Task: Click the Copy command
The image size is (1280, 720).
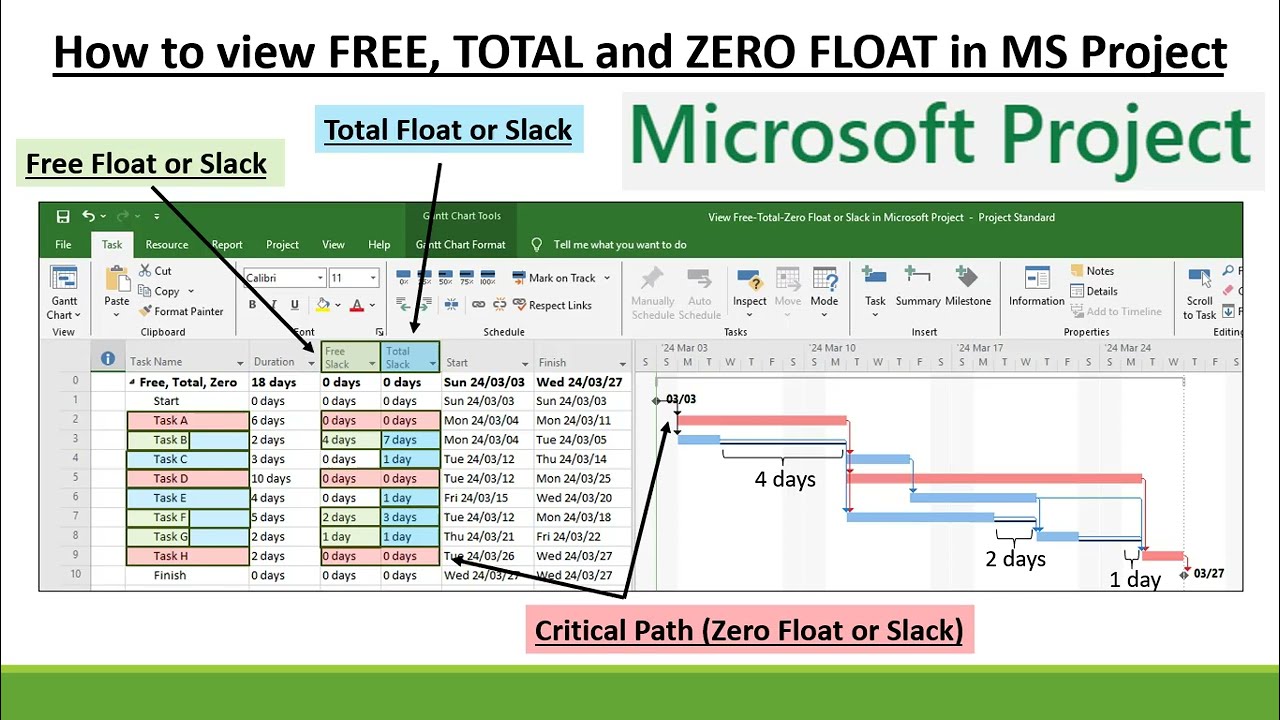Action: (x=160, y=291)
